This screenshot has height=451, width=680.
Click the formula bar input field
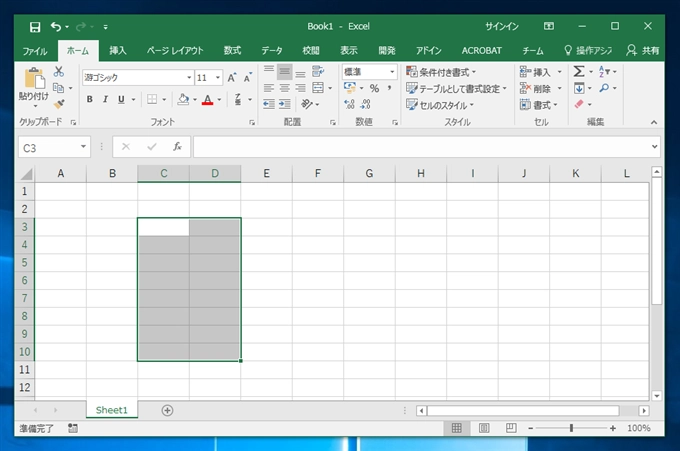click(421, 147)
